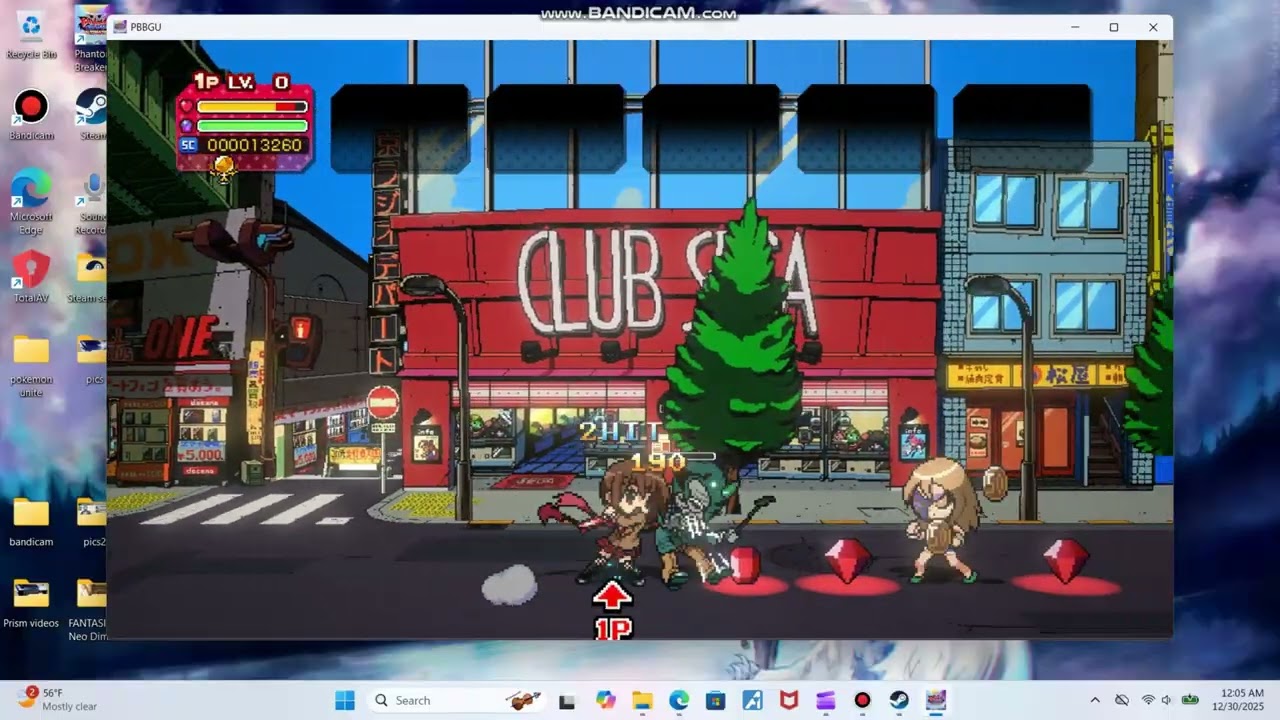Open Microsoft Edge from the taskbar

[679, 700]
